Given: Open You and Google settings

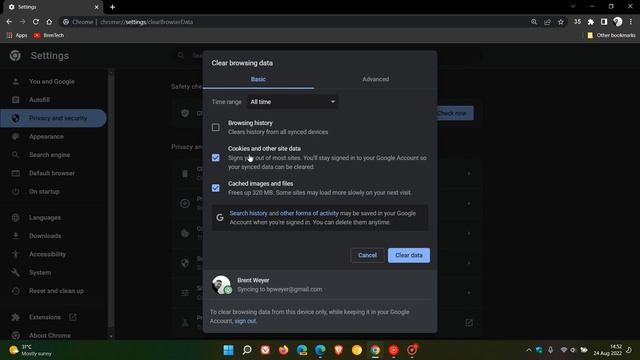Looking at the screenshot, I should (52, 82).
